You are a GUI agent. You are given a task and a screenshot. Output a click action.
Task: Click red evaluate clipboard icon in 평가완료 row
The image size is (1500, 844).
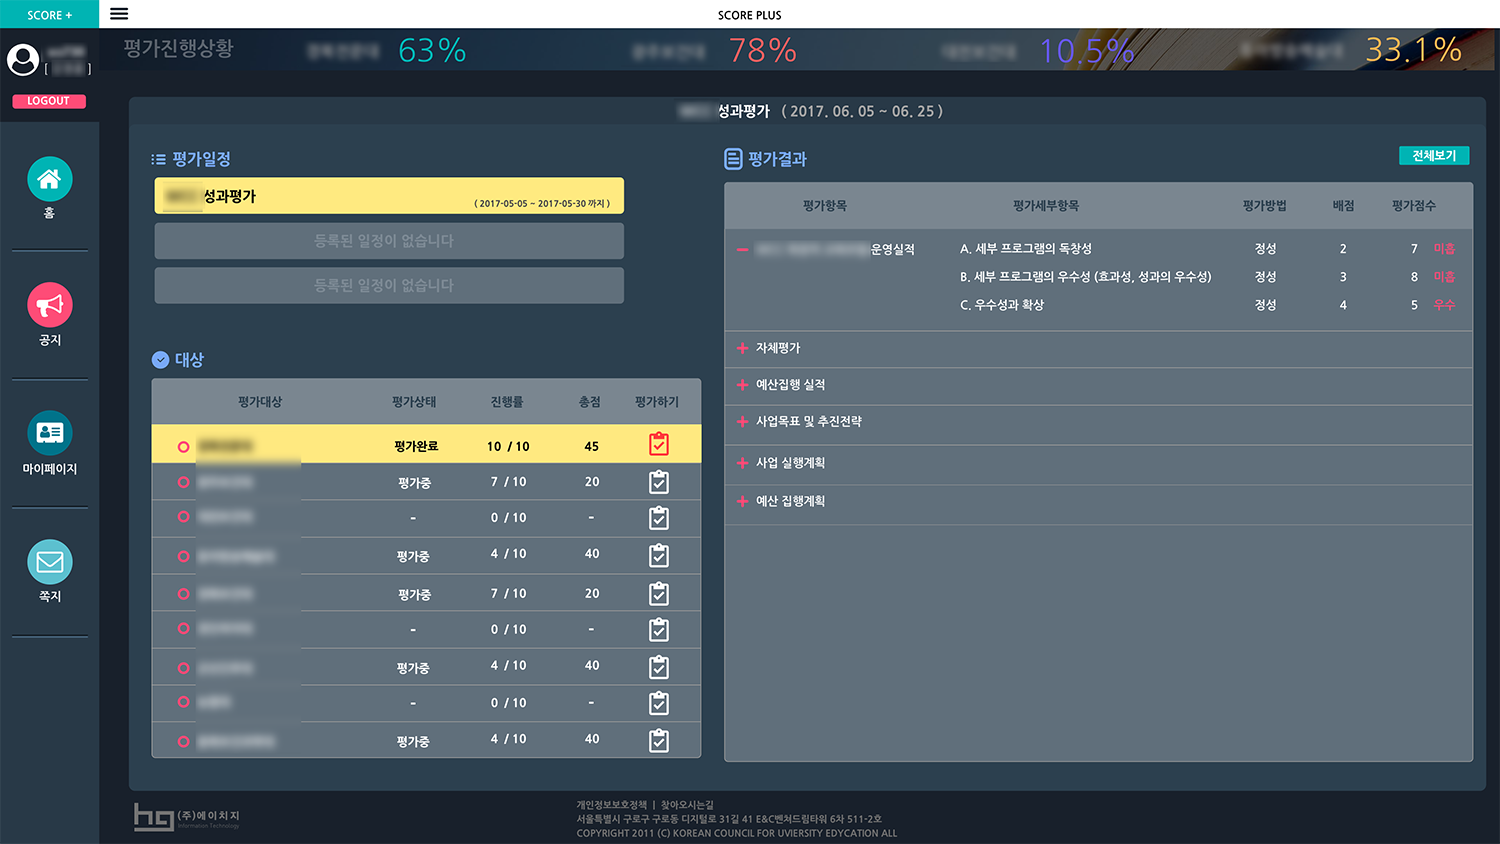point(658,445)
